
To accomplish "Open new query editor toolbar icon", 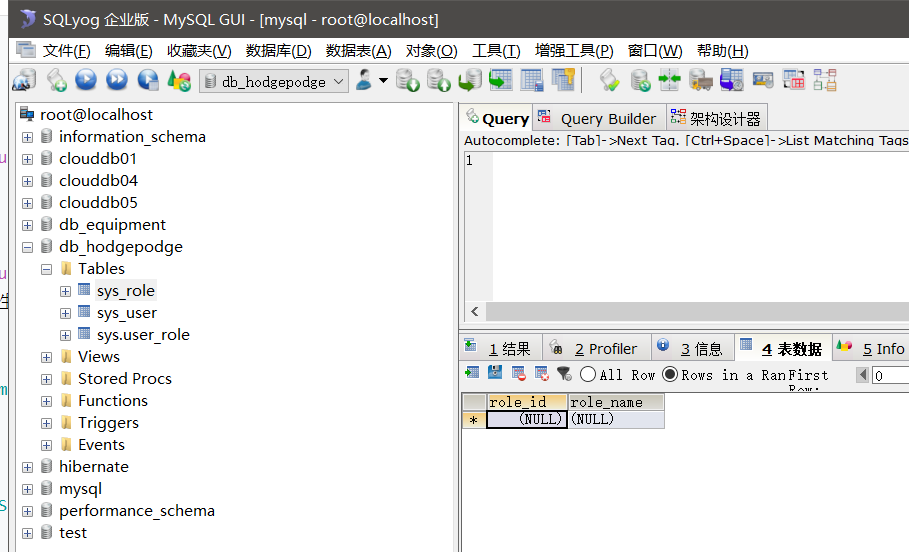I will (x=56, y=80).
